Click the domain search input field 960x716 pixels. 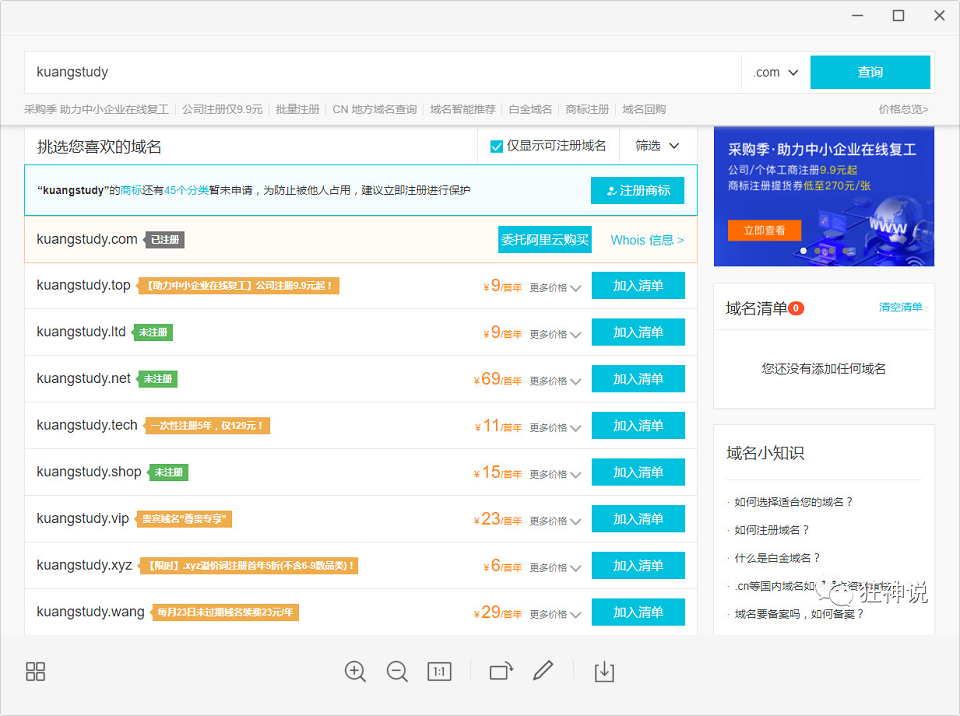pos(383,72)
